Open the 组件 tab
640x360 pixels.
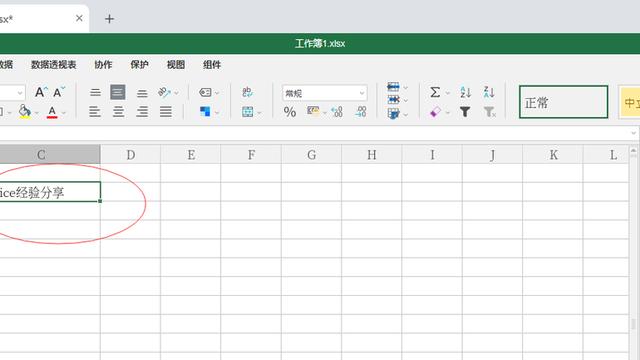212,64
